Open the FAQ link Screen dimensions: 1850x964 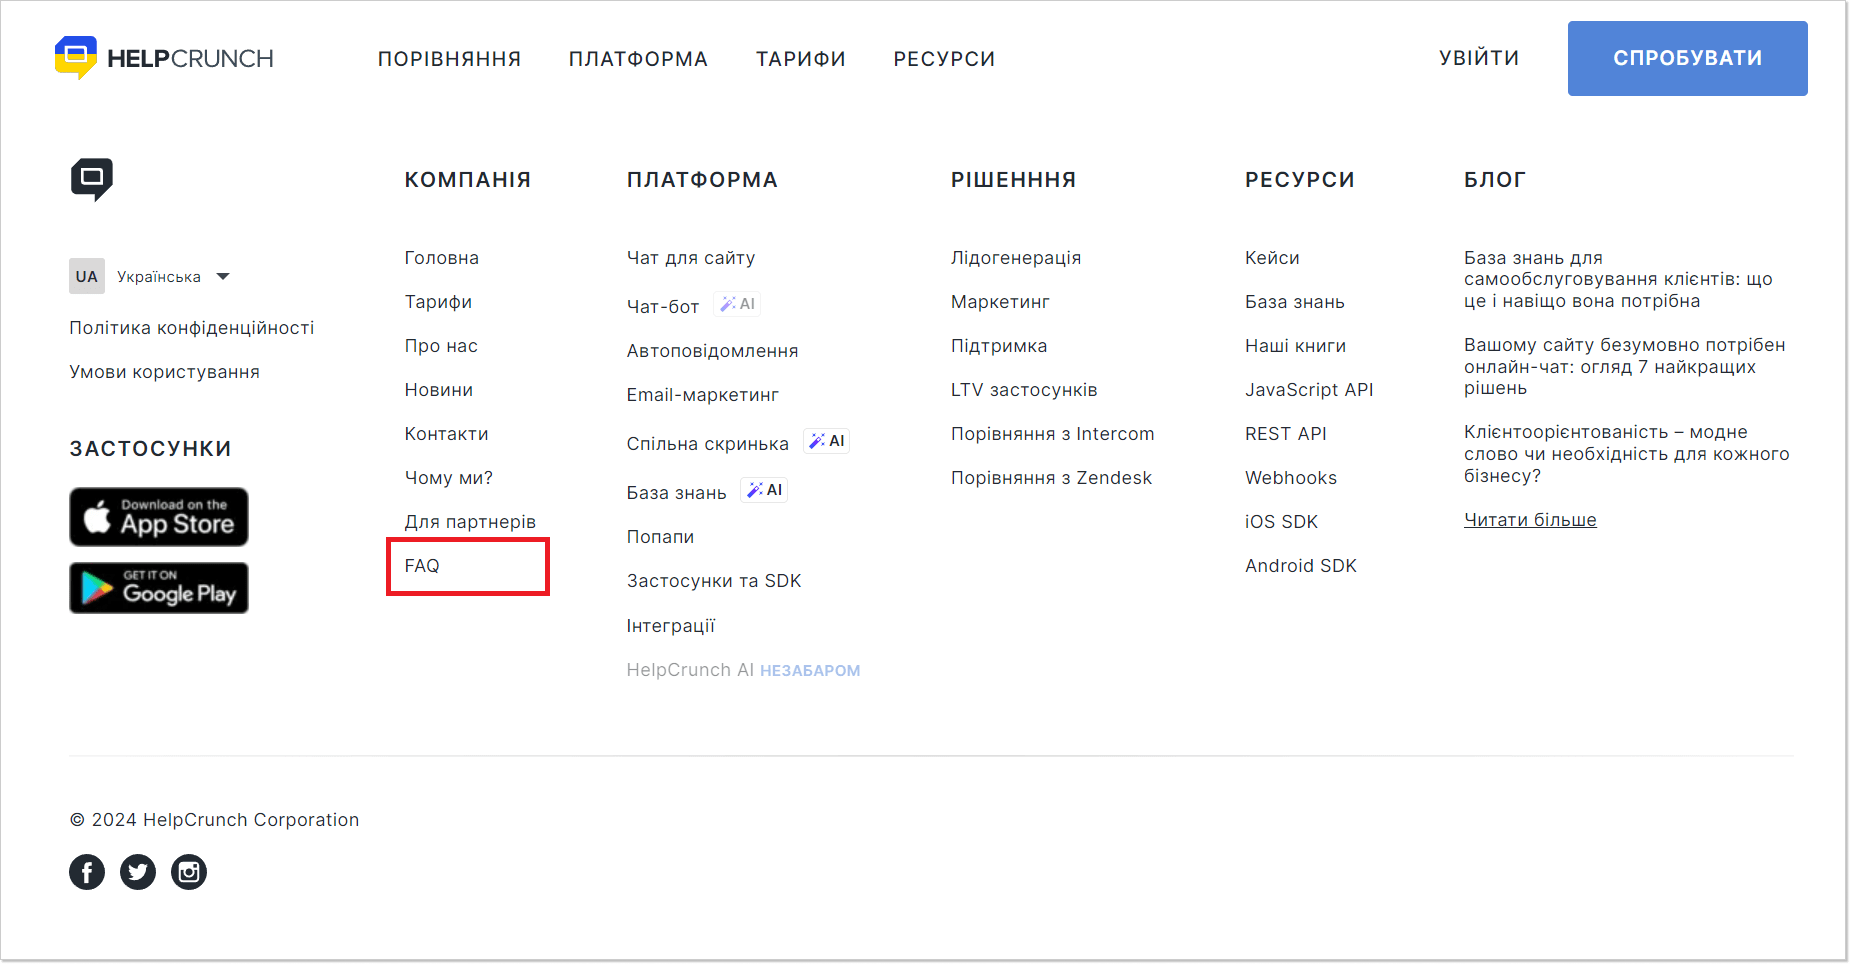pyautogui.click(x=422, y=566)
